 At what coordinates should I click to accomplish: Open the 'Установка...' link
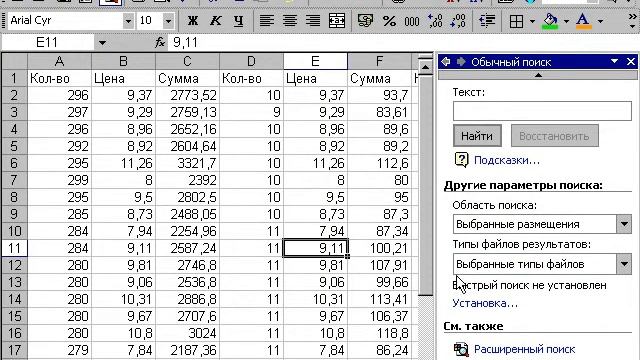click(x=485, y=303)
